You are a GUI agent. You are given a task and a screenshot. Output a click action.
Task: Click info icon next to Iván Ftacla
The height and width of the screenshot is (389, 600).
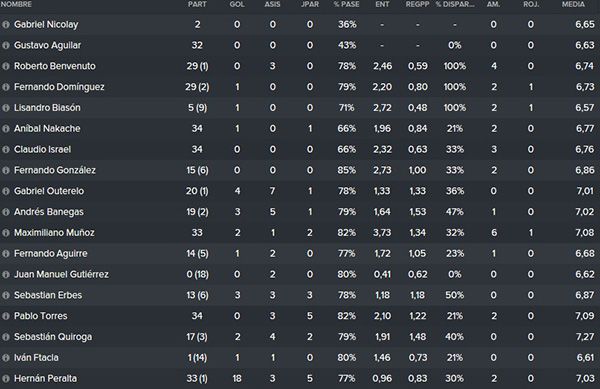(6, 358)
